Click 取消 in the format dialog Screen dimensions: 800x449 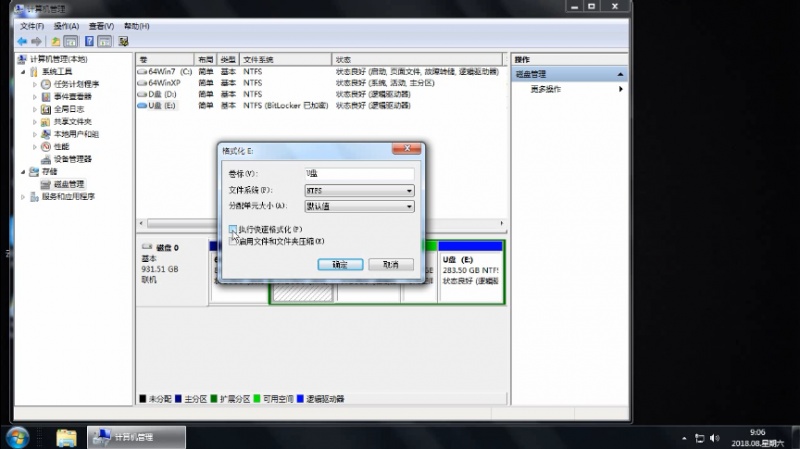[x=391, y=264]
